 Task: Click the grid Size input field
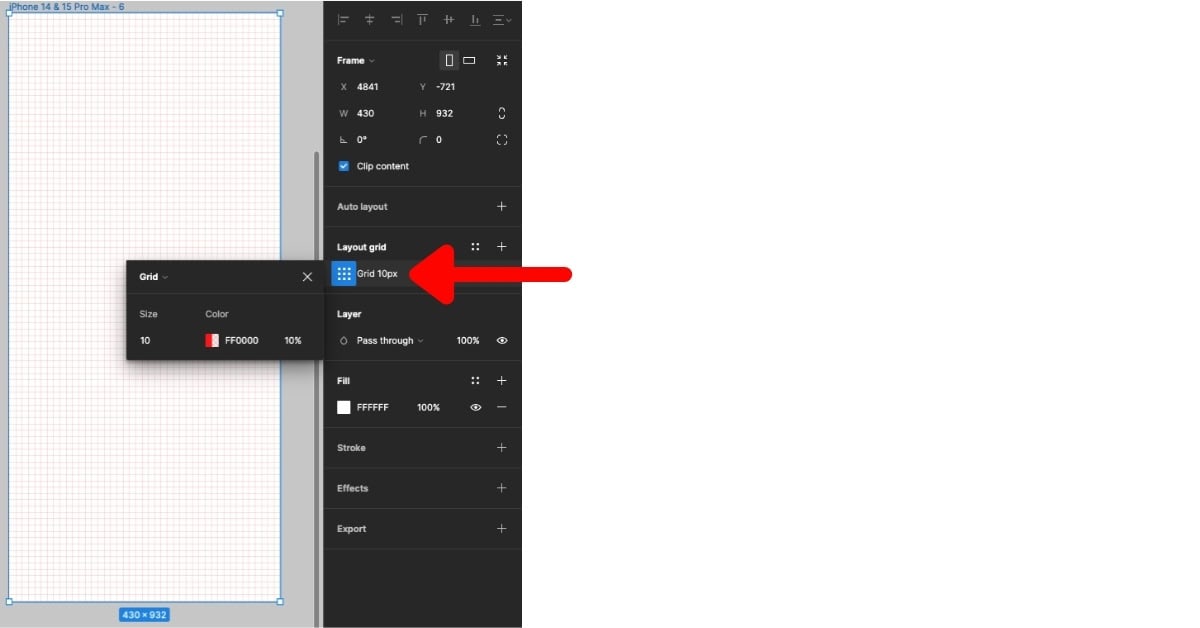click(x=146, y=340)
